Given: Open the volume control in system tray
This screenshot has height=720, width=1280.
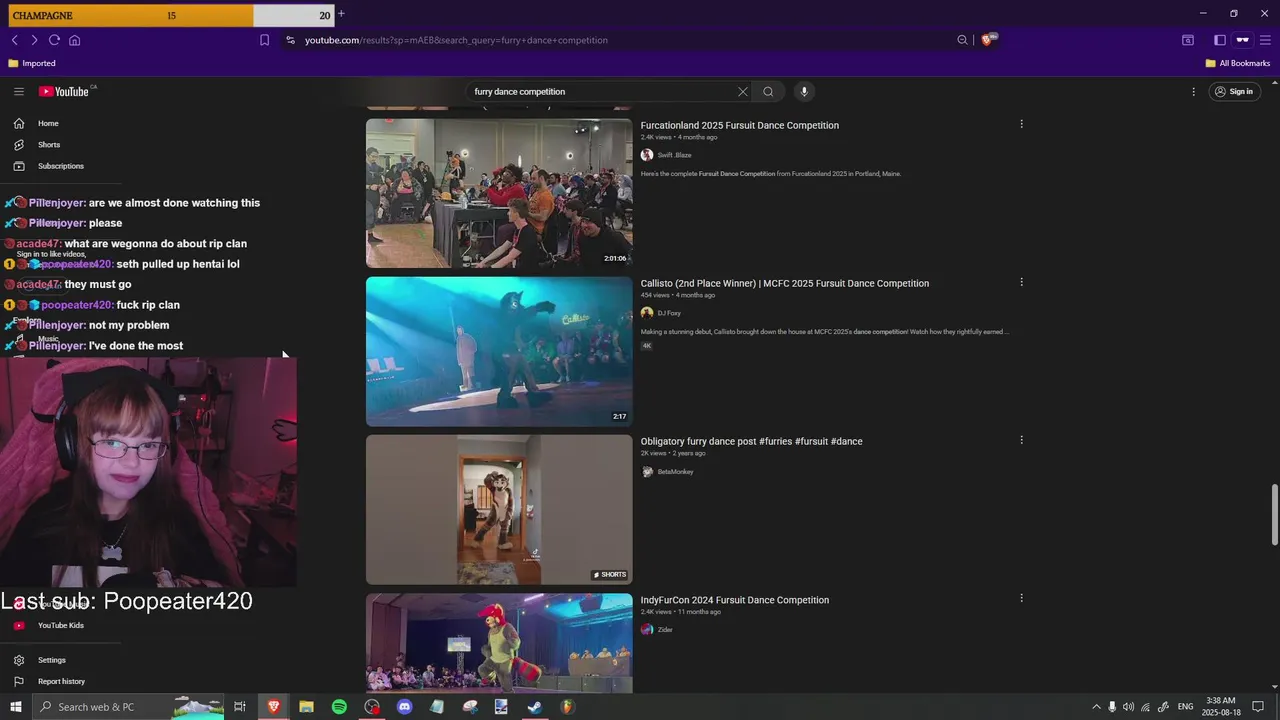Looking at the screenshot, I should pos(1128,707).
